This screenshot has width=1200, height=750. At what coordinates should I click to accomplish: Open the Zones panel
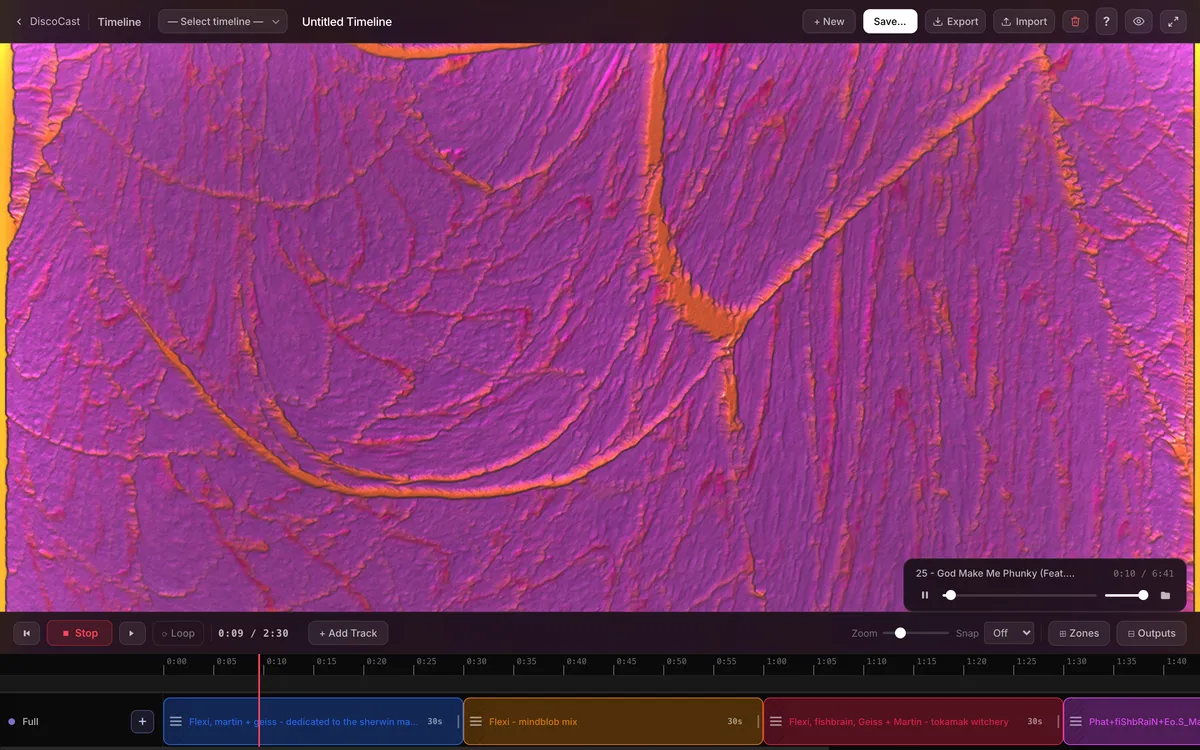click(x=1079, y=633)
